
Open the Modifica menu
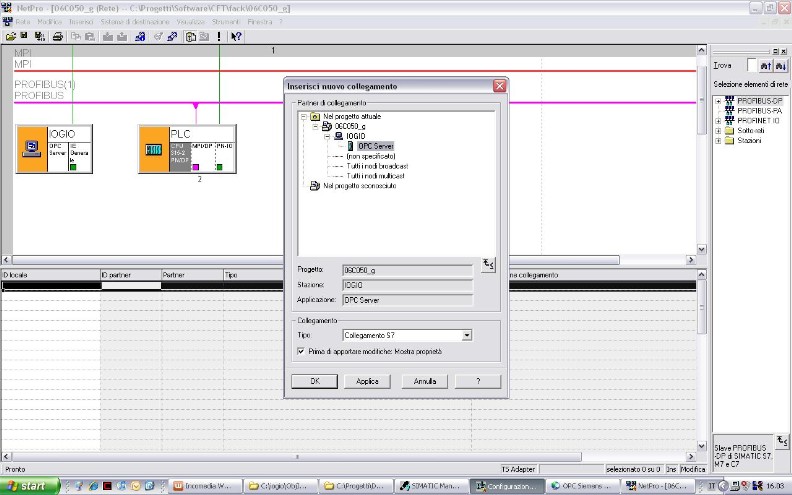(x=50, y=22)
